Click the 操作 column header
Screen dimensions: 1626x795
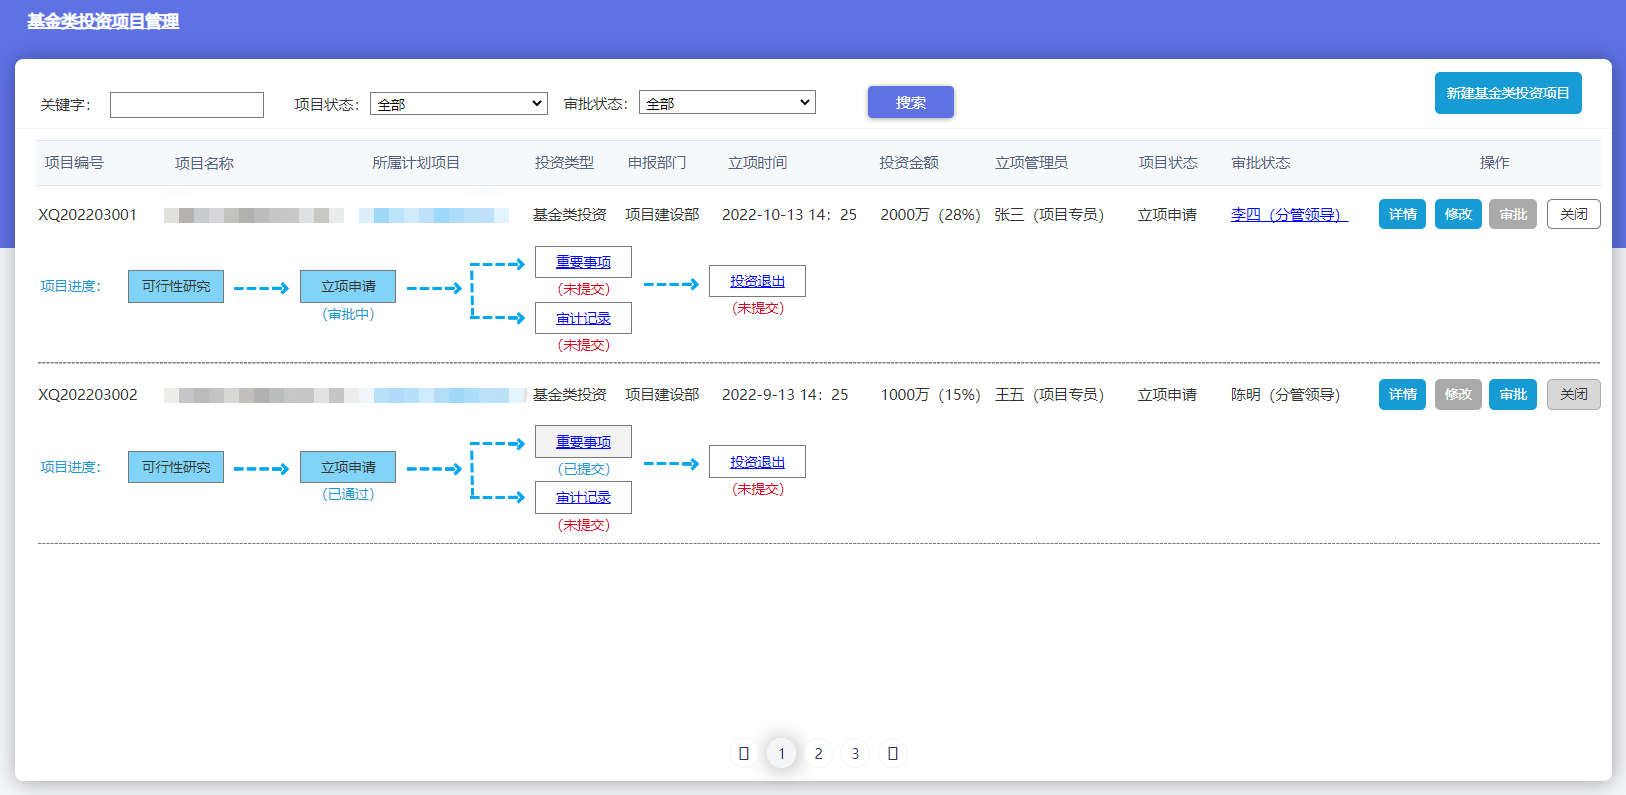(x=1495, y=162)
